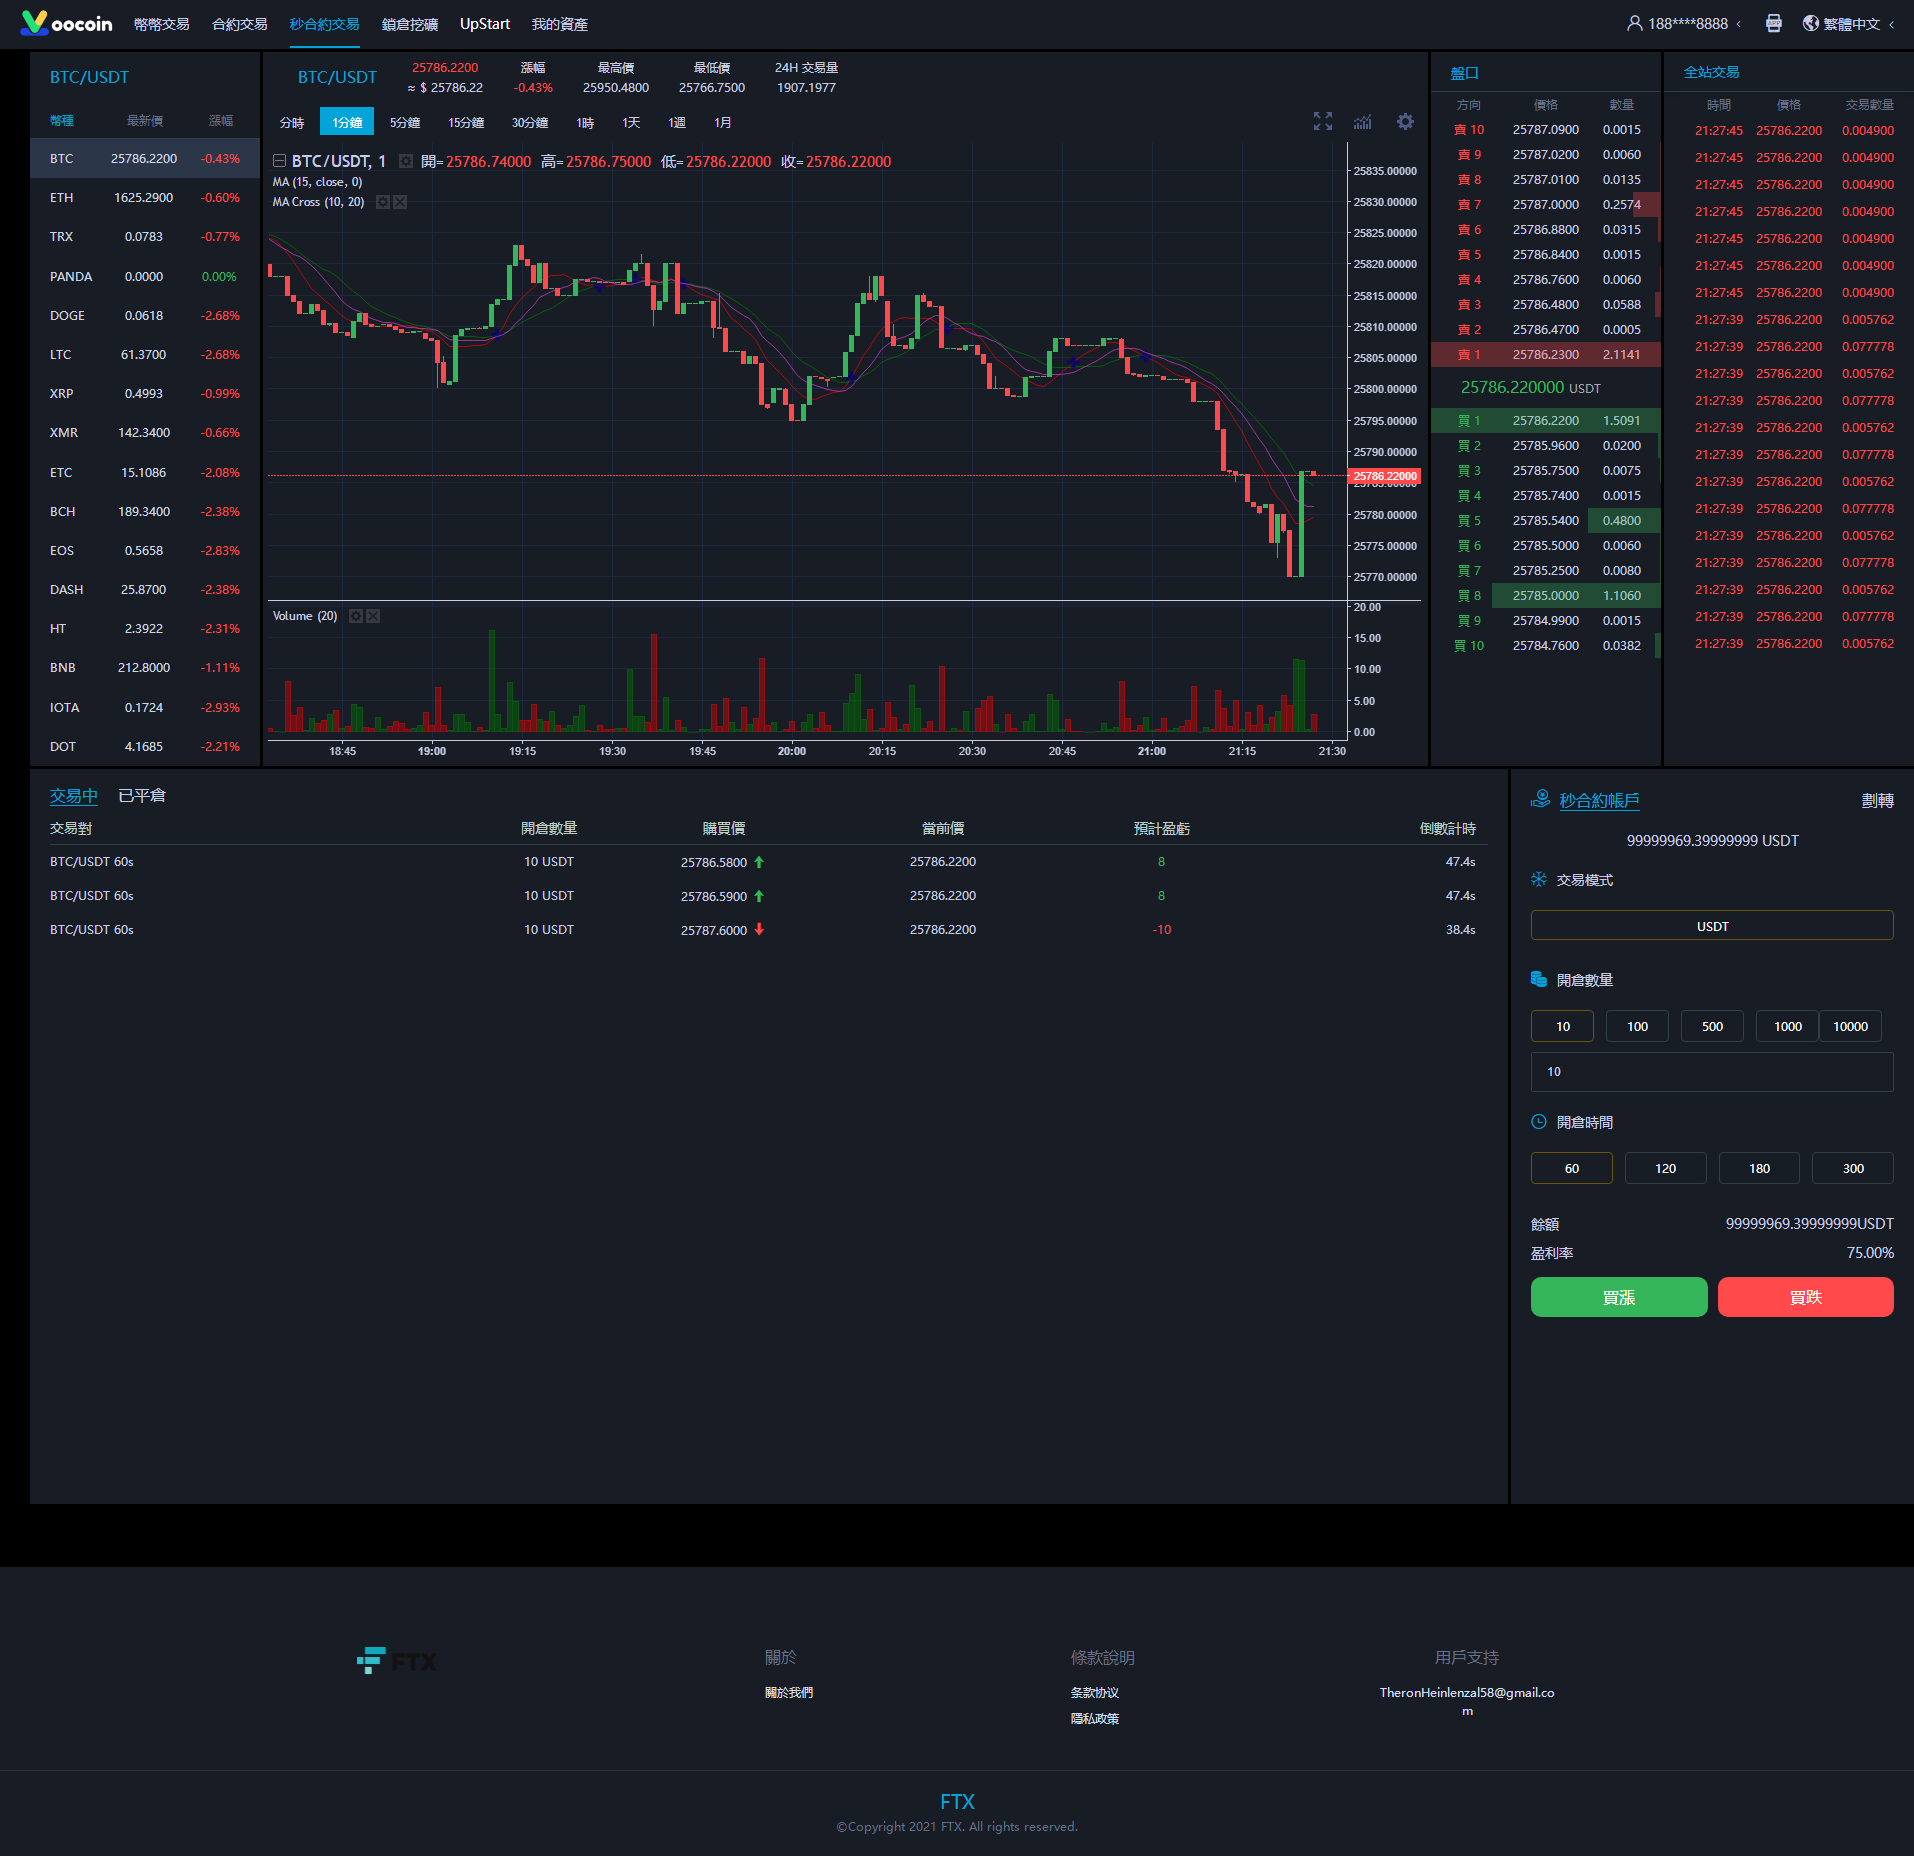
Task: Click the red 買跌 button
Action: point(1805,1297)
